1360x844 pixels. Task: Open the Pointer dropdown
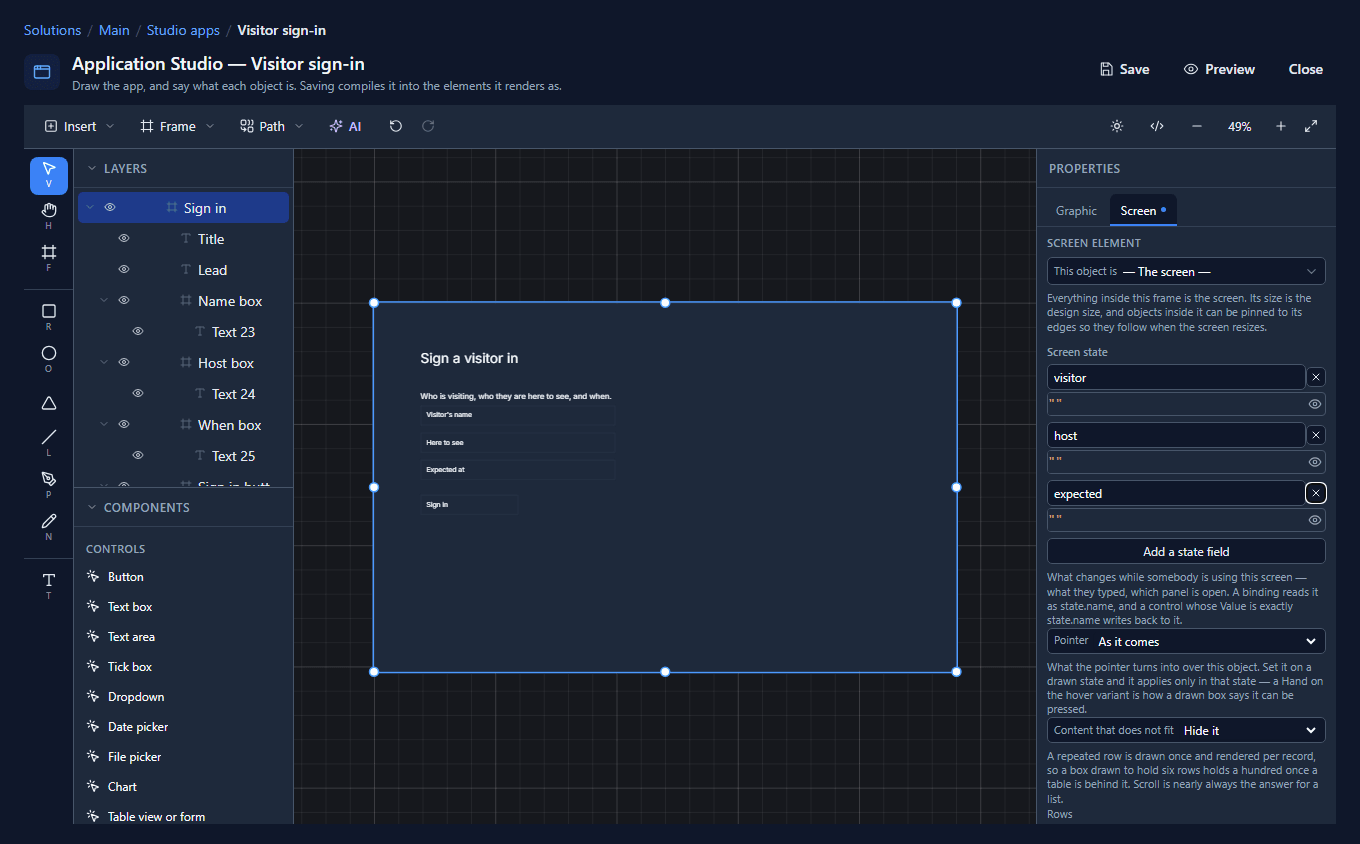coord(1186,641)
